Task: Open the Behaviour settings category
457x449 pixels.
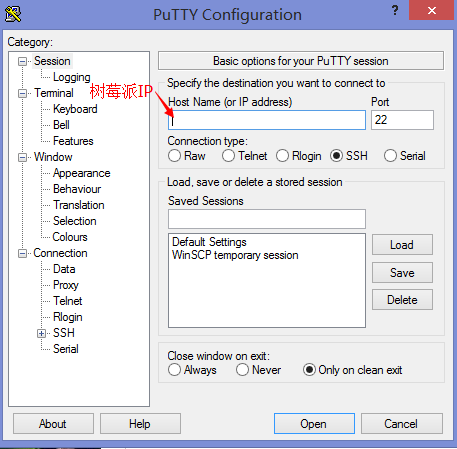Action: tap(77, 189)
